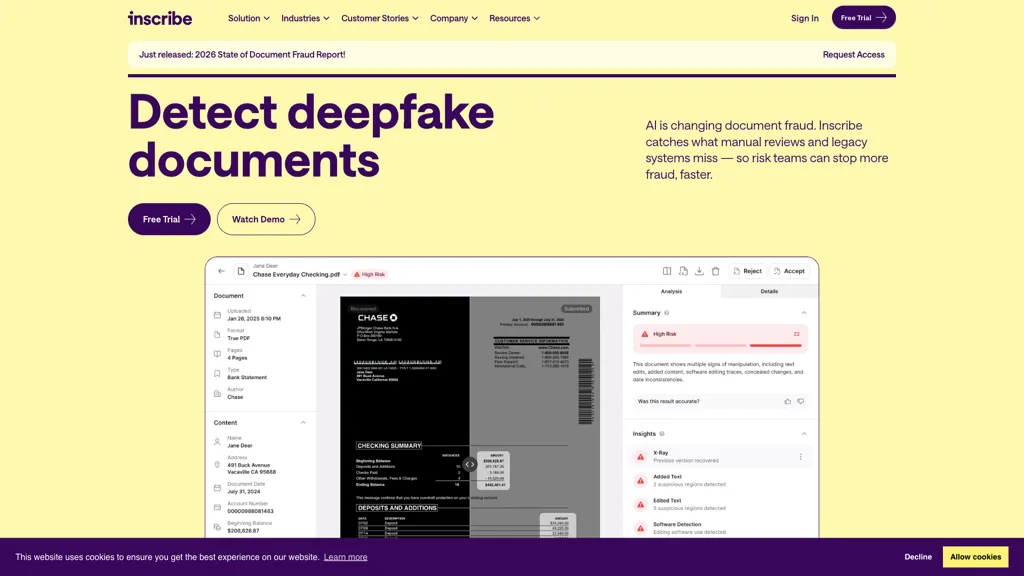Give thumbs up for result accuracy
This screenshot has height=576, width=1024.
click(x=788, y=402)
